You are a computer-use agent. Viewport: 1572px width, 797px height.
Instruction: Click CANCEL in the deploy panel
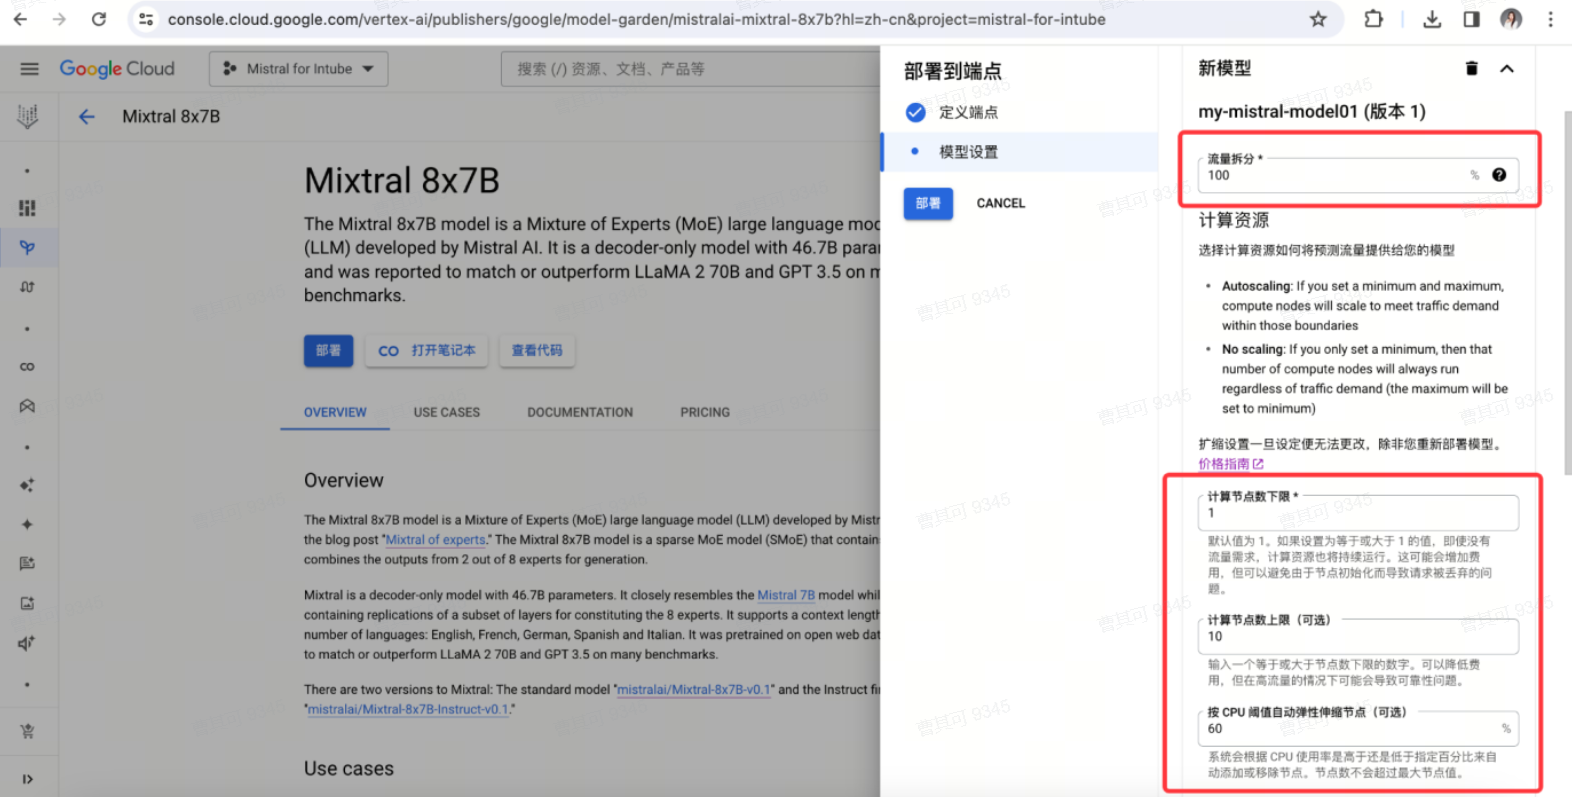click(x=1000, y=203)
